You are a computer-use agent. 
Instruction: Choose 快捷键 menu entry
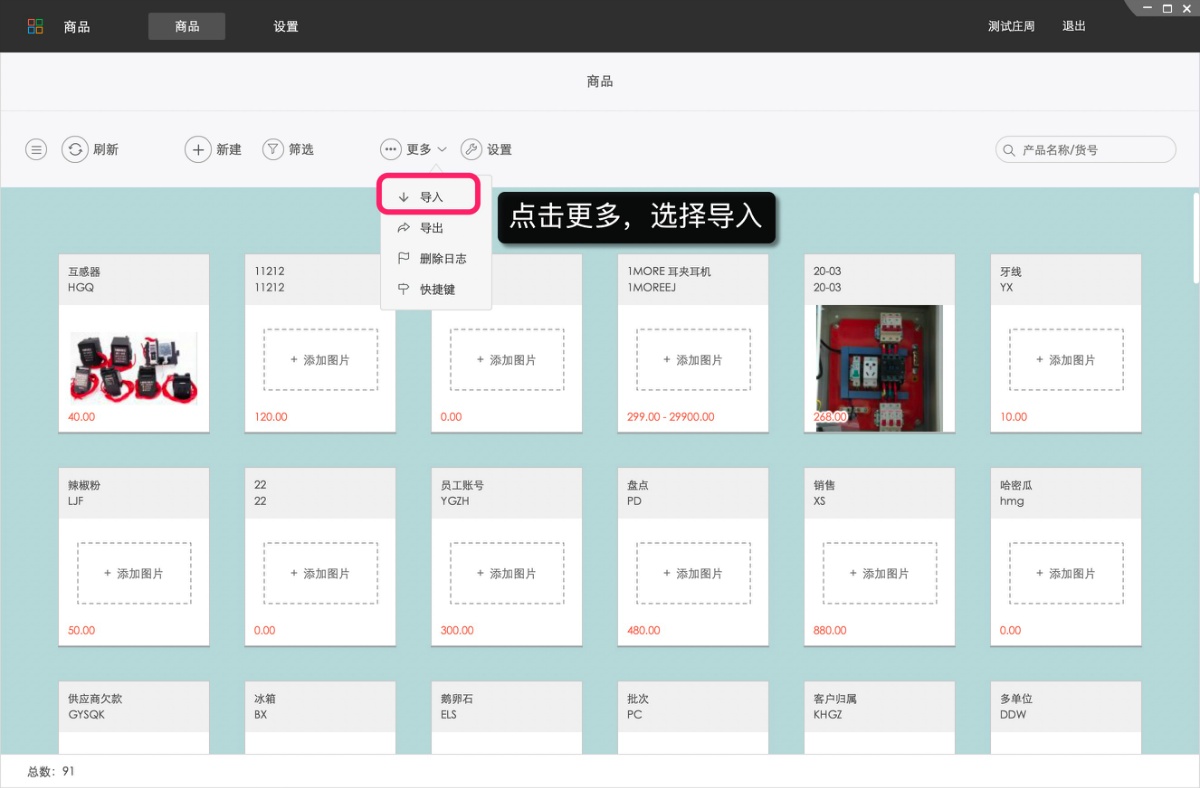[x=436, y=289]
